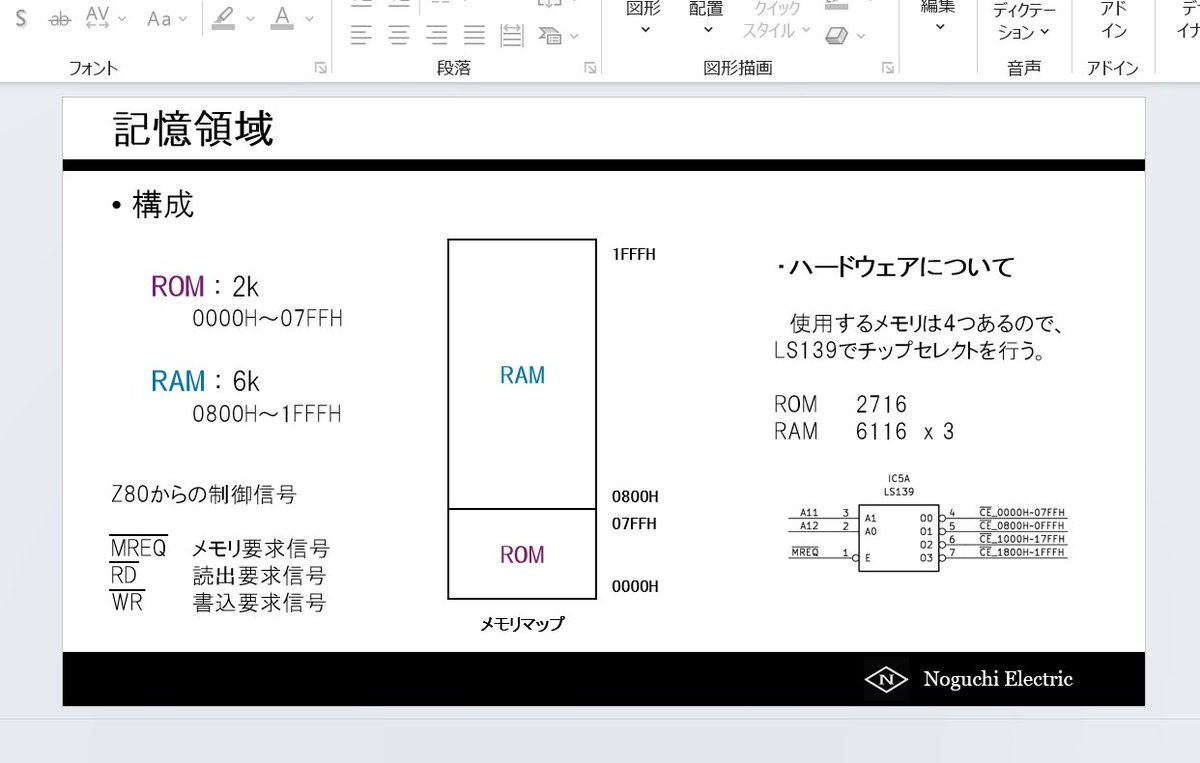Click the 0800H address label
Screen dimensions: 1200x763
click(x=635, y=496)
